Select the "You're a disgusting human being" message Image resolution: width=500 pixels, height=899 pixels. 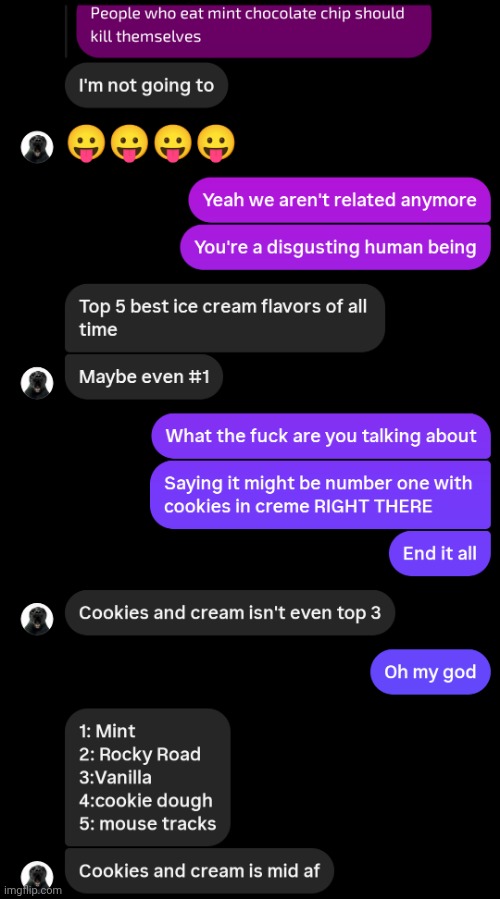click(335, 247)
